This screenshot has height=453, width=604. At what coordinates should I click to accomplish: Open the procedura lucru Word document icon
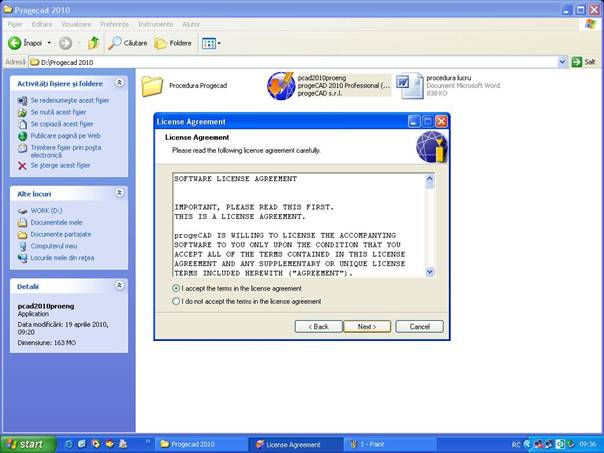410,87
